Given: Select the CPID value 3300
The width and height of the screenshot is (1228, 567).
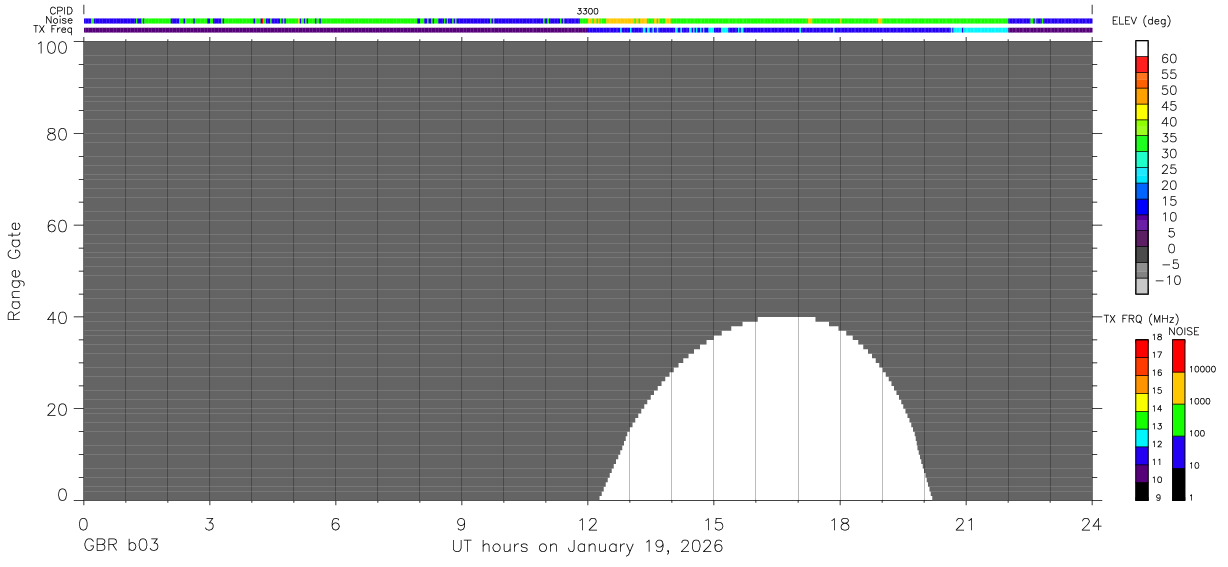Looking at the screenshot, I should tap(588, 11).
